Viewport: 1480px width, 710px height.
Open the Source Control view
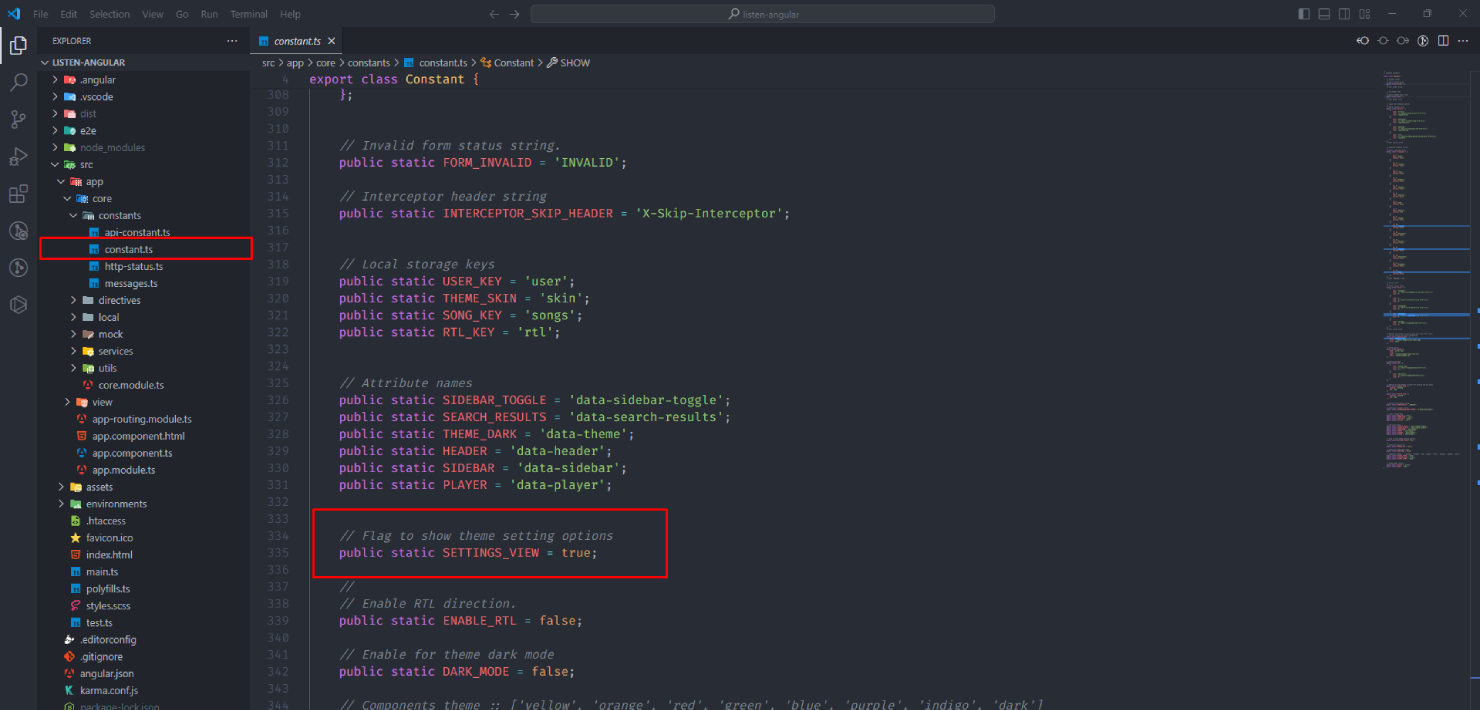[x=18, y=120]
